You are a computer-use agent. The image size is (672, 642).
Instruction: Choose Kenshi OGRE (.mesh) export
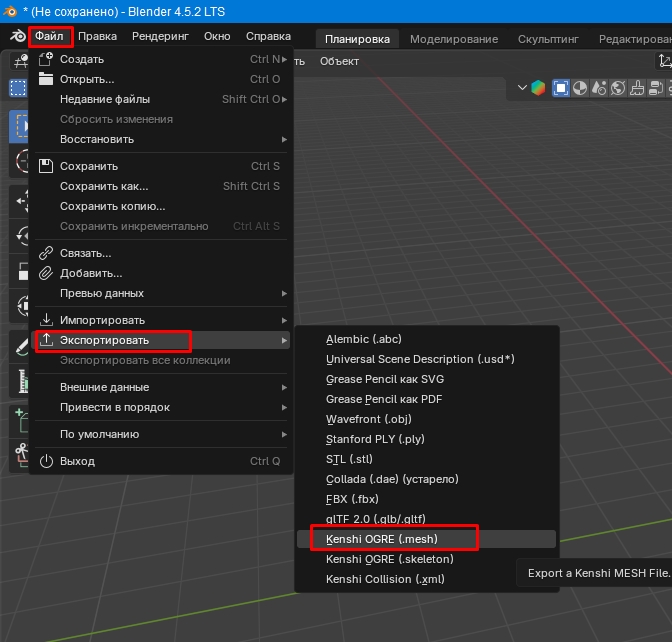[x=426, y=539]
